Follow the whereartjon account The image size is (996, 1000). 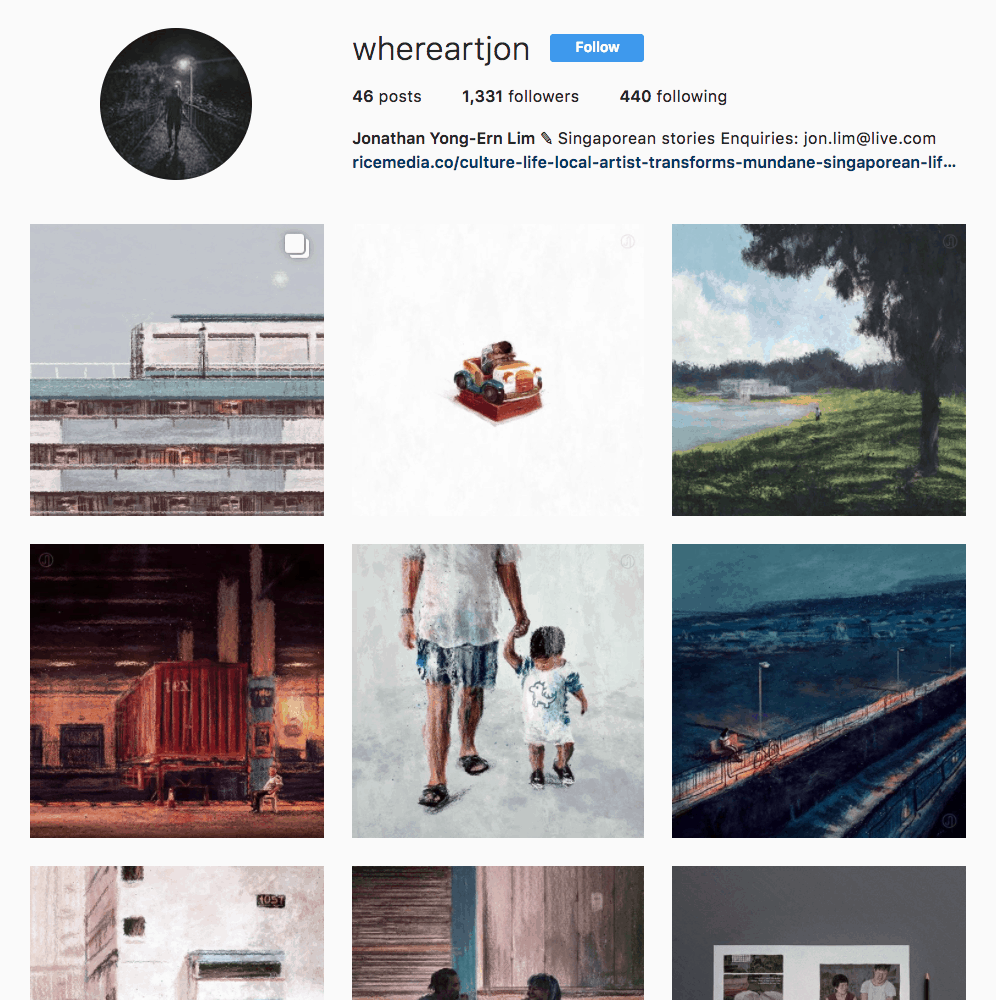[597, 48]
